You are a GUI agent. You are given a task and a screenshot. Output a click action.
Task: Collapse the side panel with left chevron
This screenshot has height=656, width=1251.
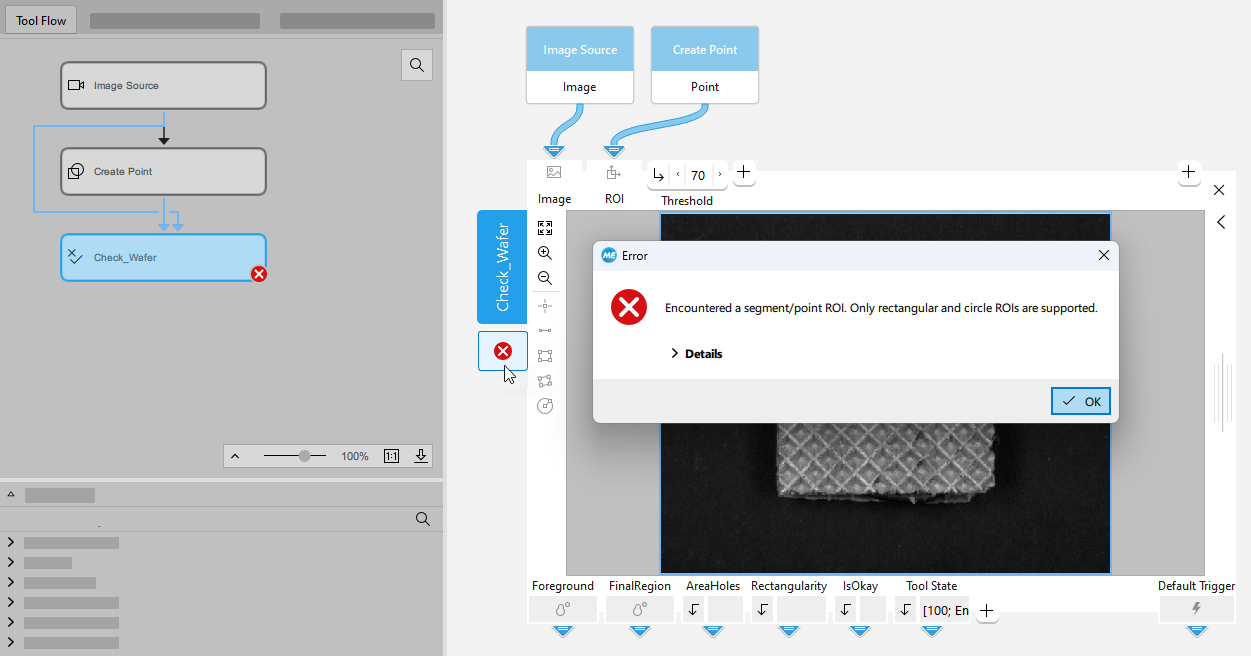(x=1221, y=222)
